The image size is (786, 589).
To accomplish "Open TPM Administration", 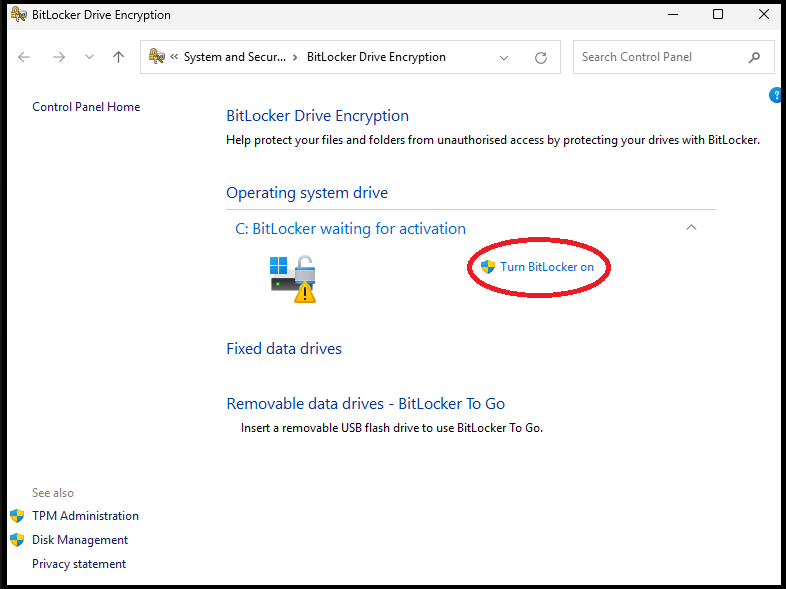I will point(85,516).
